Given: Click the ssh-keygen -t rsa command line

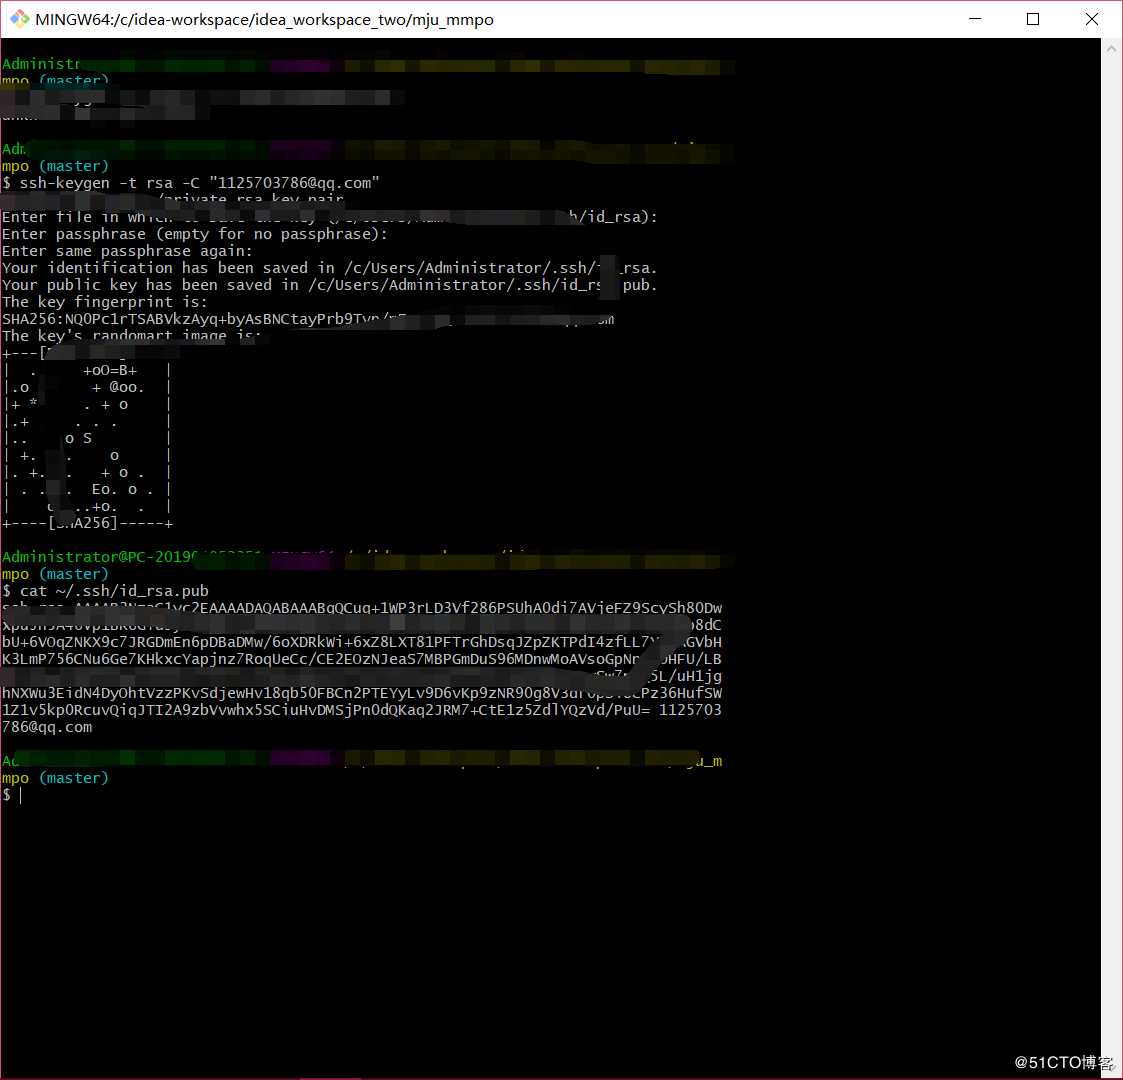Looking at the screenshot, I should pyautogui.click(x=191, y=183).
